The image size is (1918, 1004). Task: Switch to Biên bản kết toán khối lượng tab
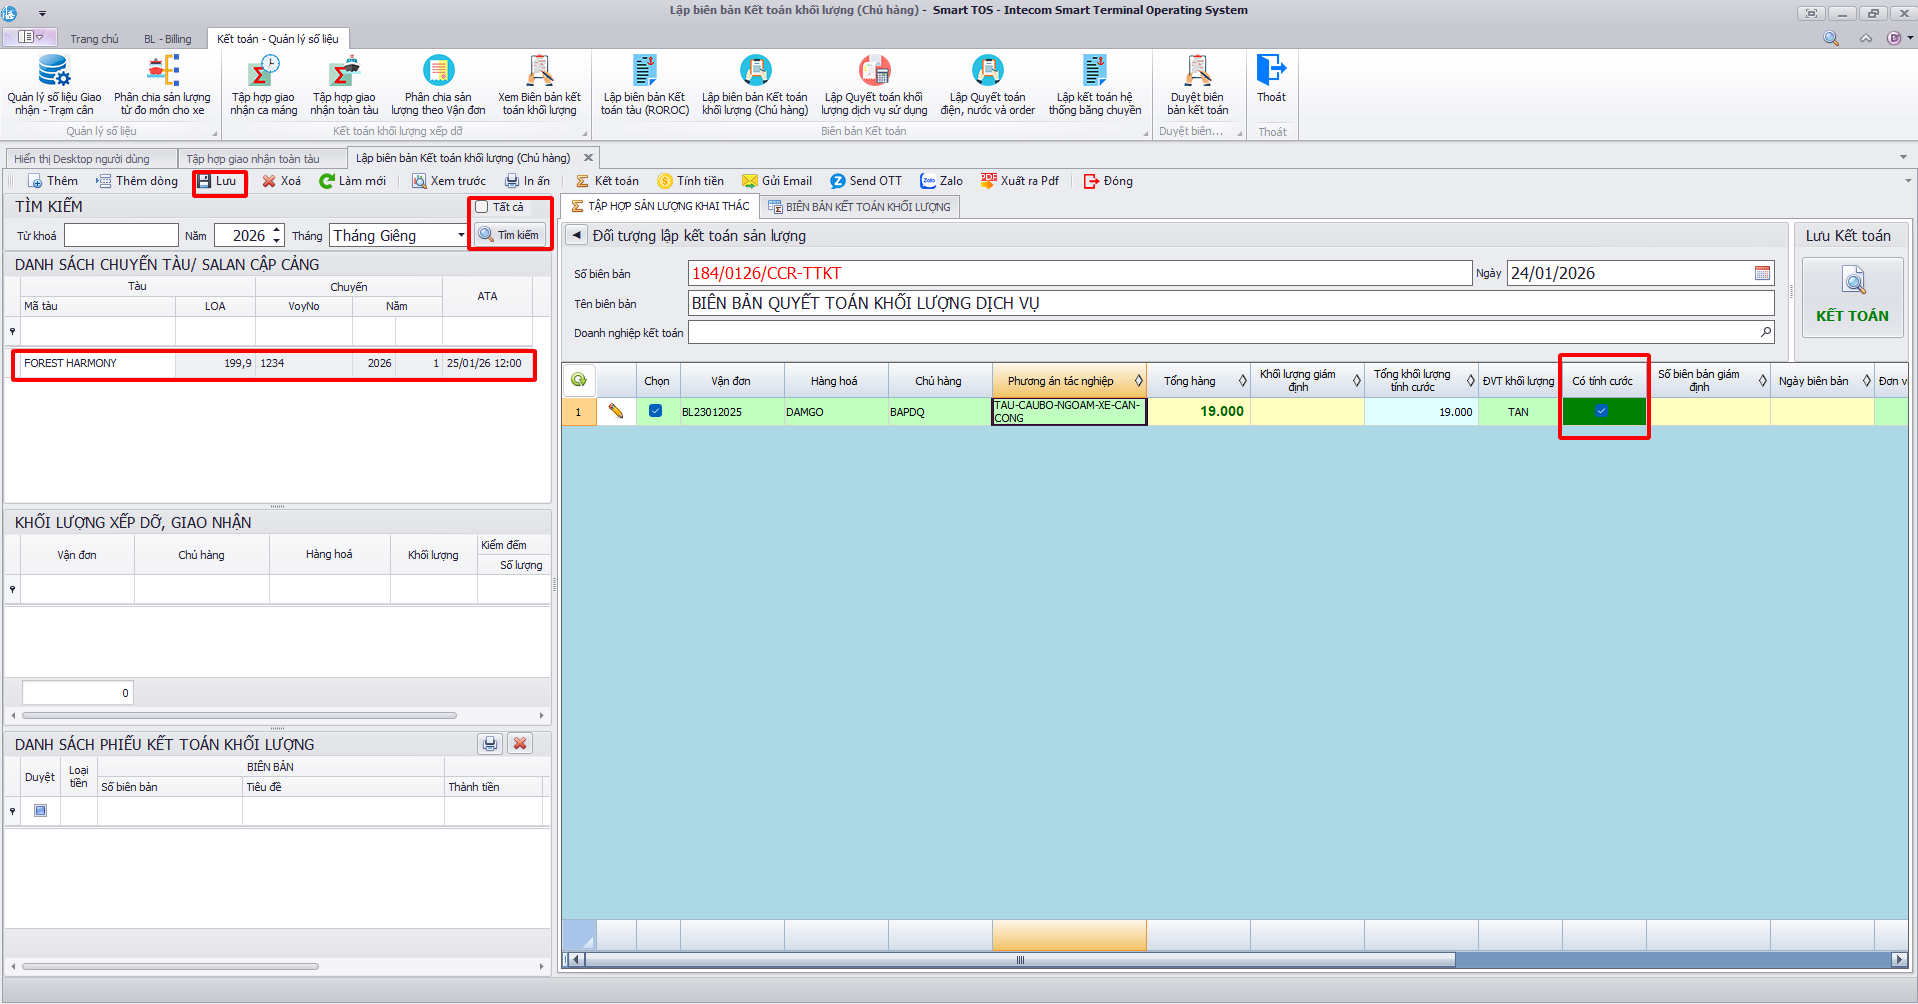pyautogui.click(x=859, y=207)
